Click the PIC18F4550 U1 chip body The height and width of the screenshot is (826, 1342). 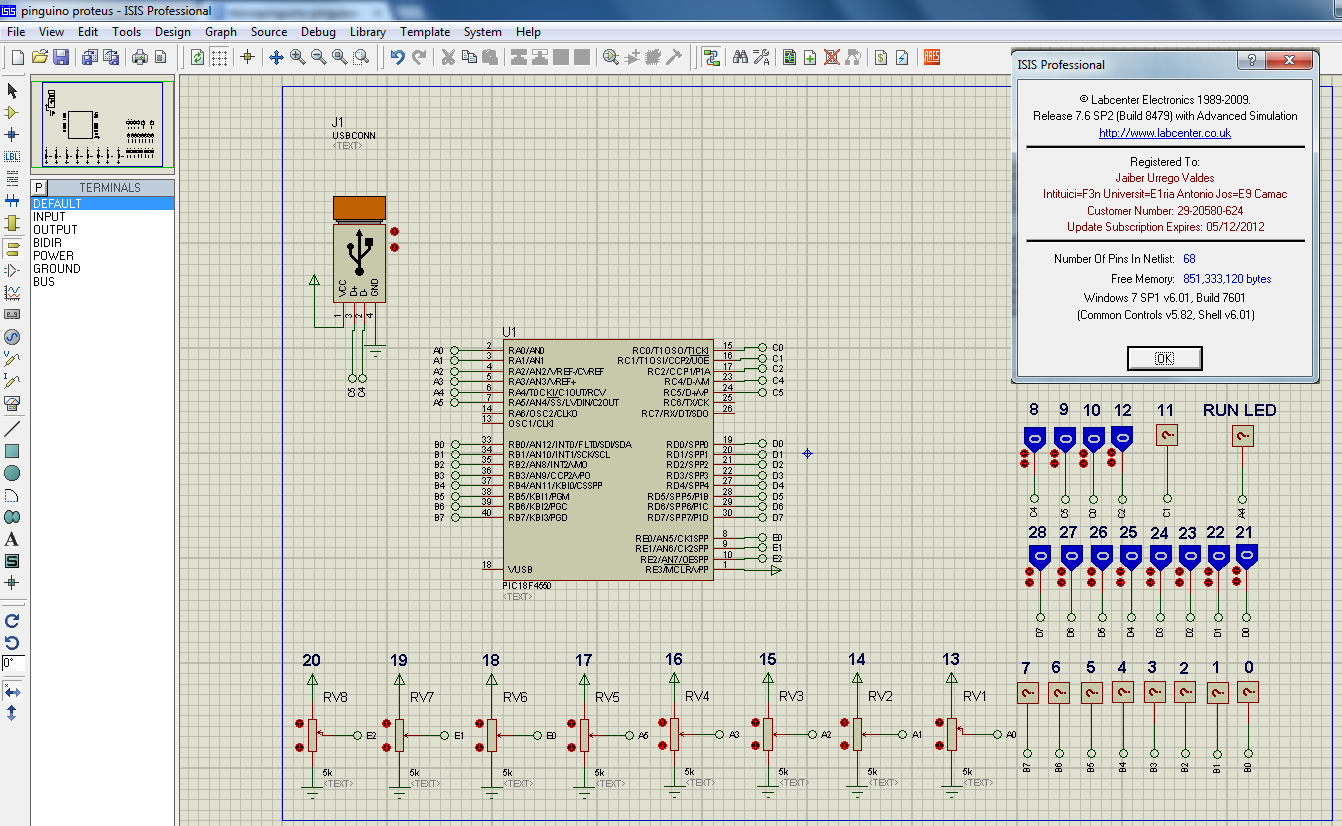(x=608, y=460)
